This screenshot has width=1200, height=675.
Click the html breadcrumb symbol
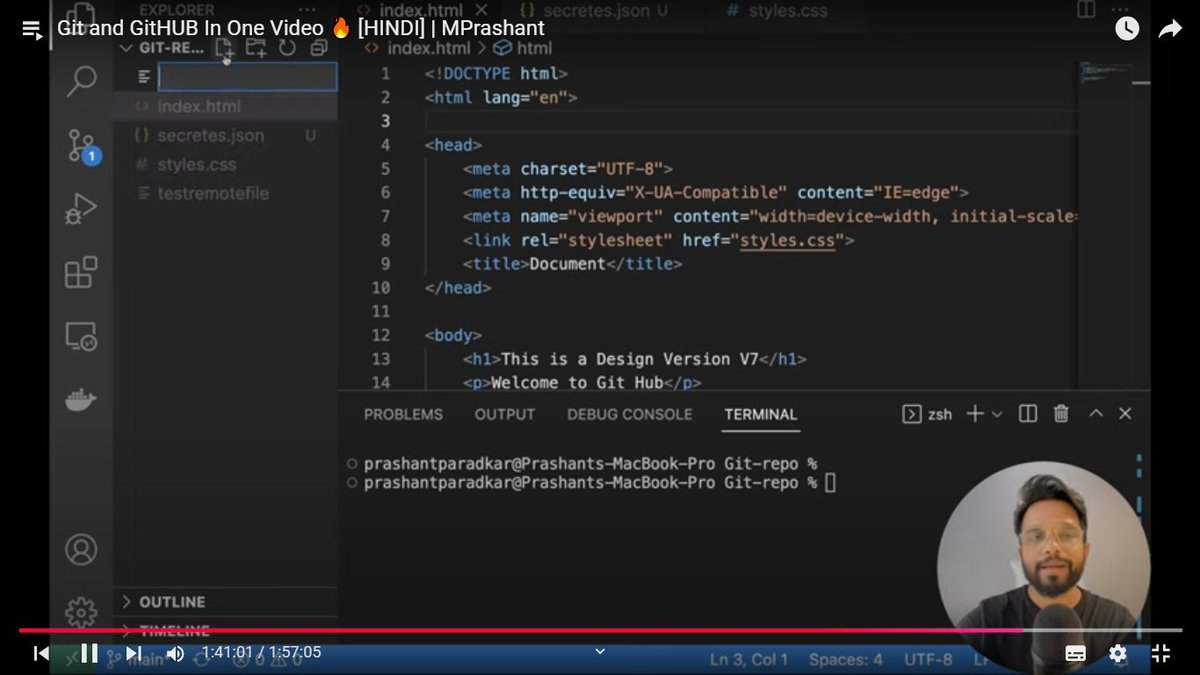pos(523,47)
